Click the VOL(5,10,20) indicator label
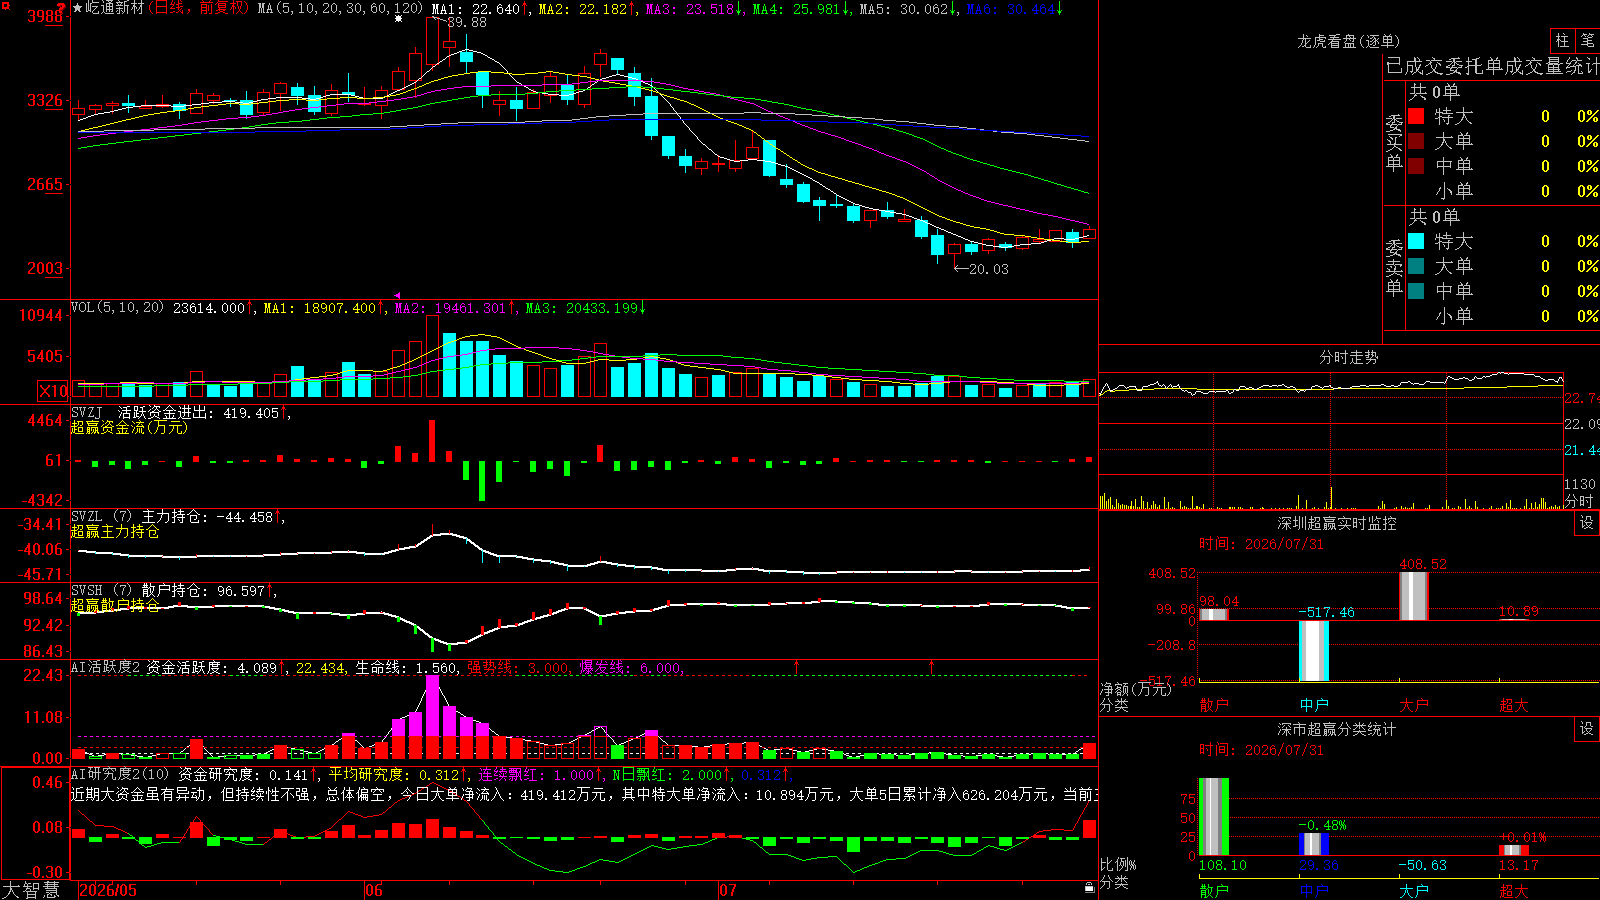 click(117, 308)
